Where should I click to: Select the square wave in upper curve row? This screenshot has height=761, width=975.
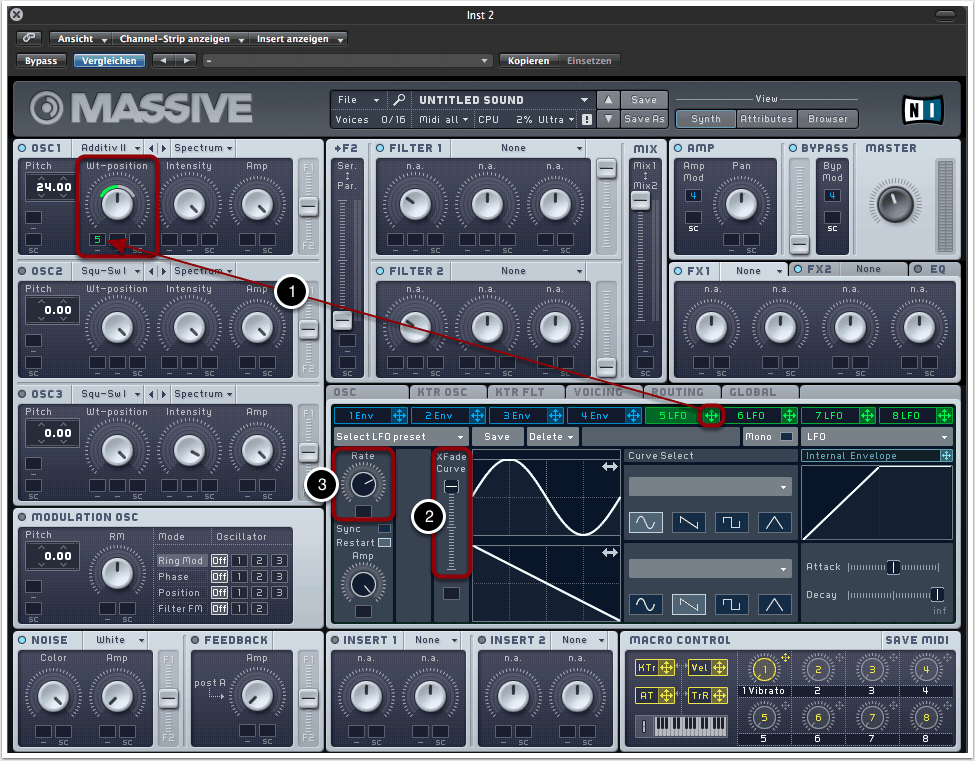tap(731, 521)
